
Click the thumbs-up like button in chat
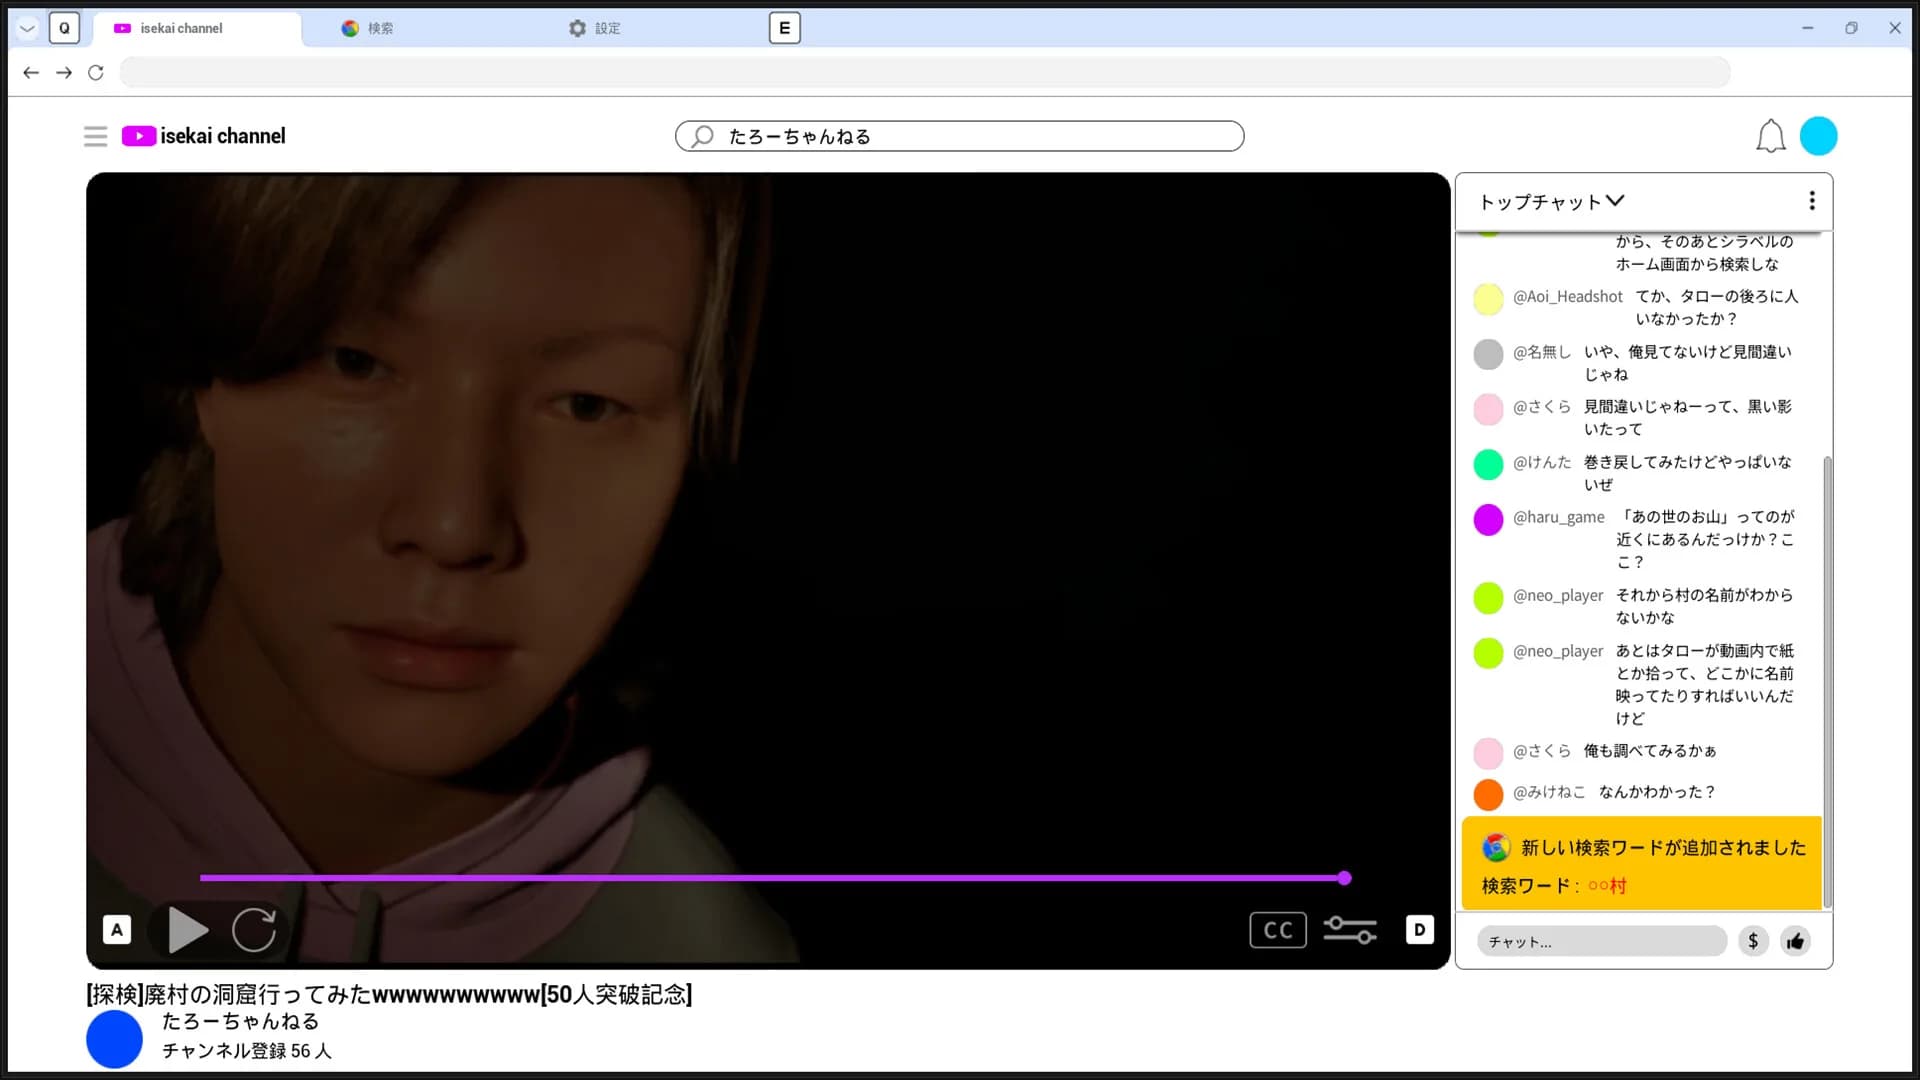(x=1795, y=941)
